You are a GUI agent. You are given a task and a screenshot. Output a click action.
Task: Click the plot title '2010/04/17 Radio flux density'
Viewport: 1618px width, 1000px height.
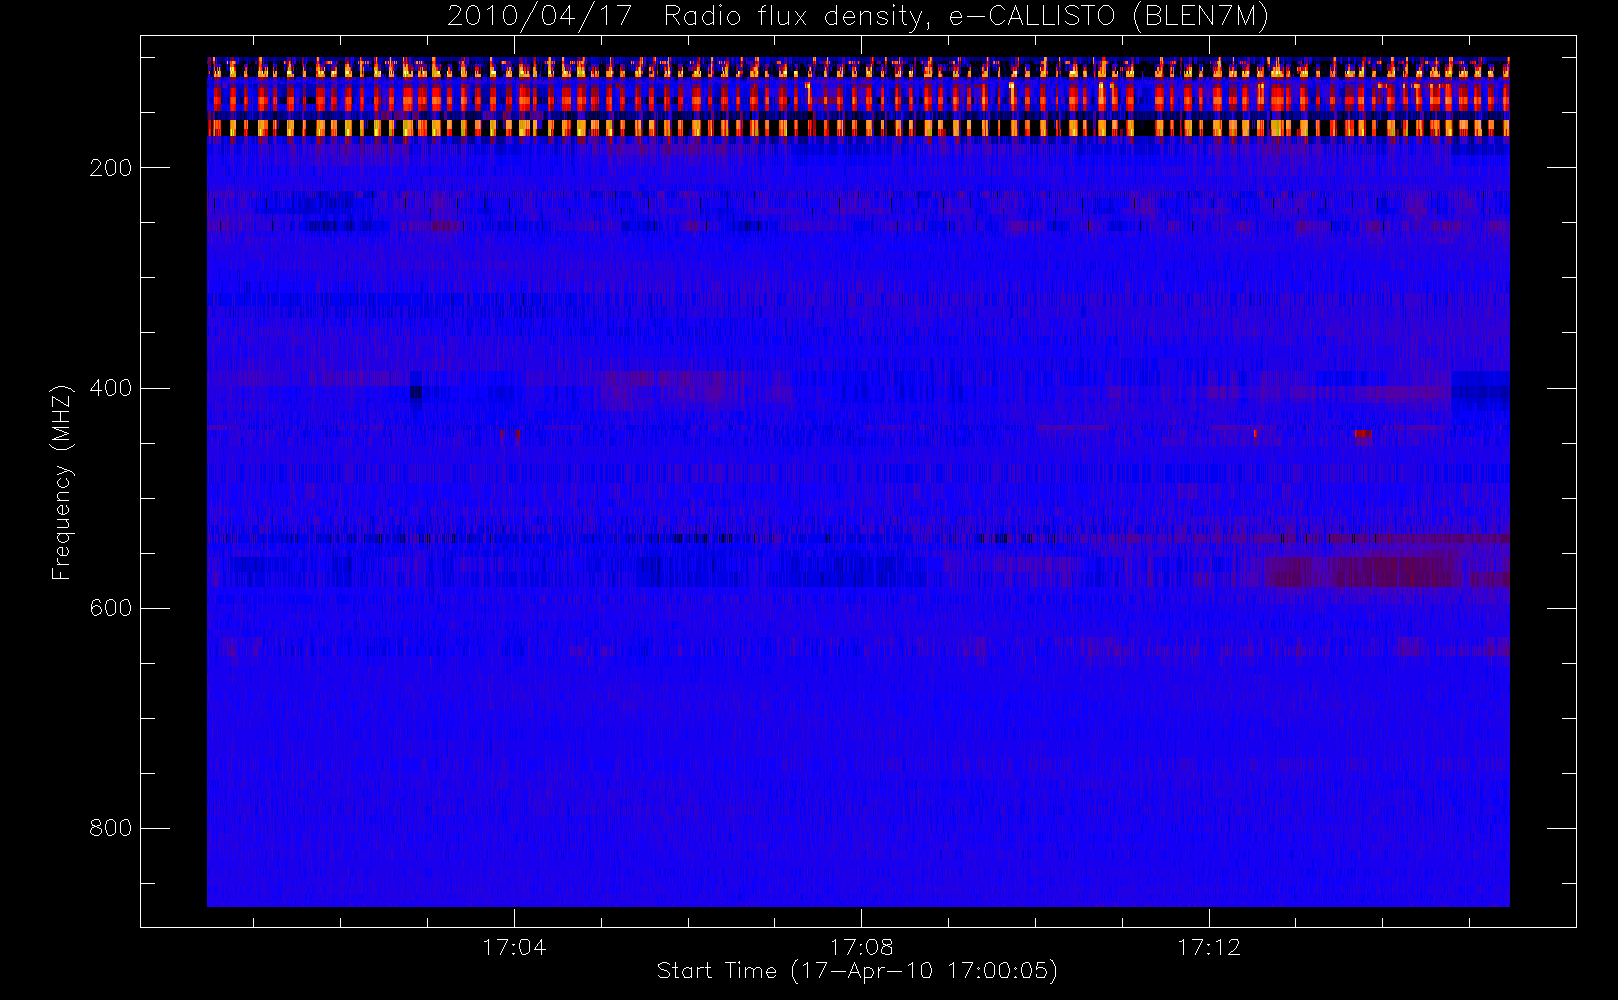click(x=690, y=17)
